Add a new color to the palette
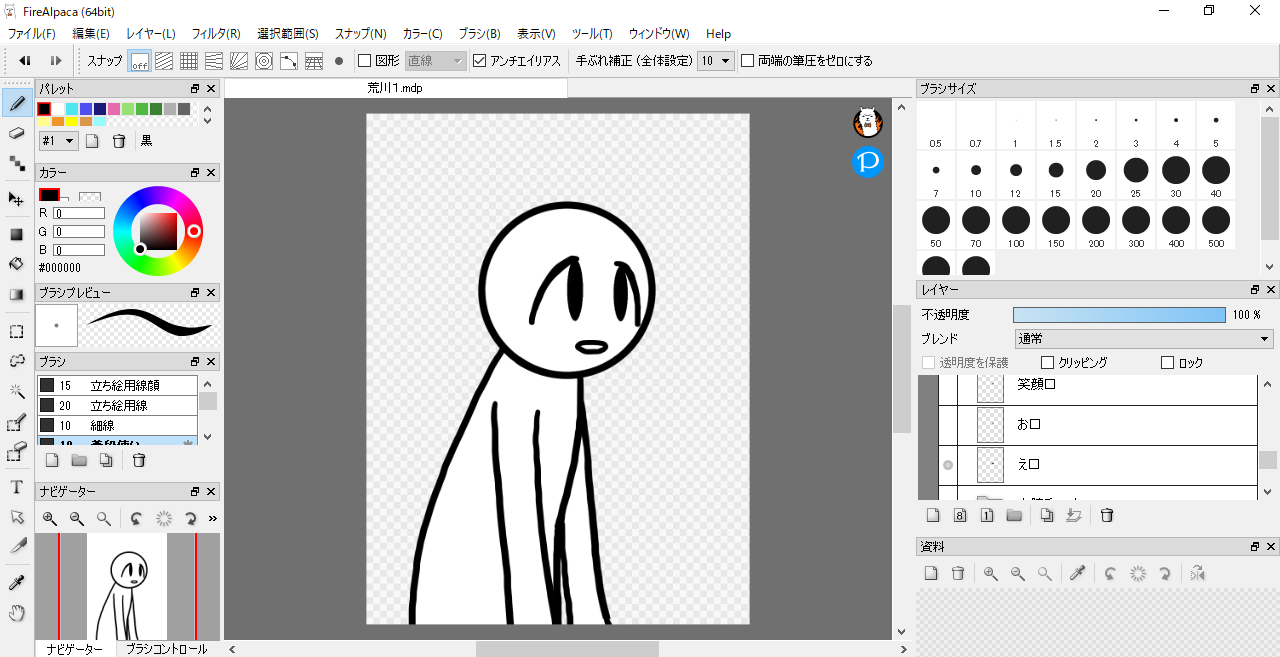The image size is (1280, 657). pyautogui.click(x=92, y=141)
